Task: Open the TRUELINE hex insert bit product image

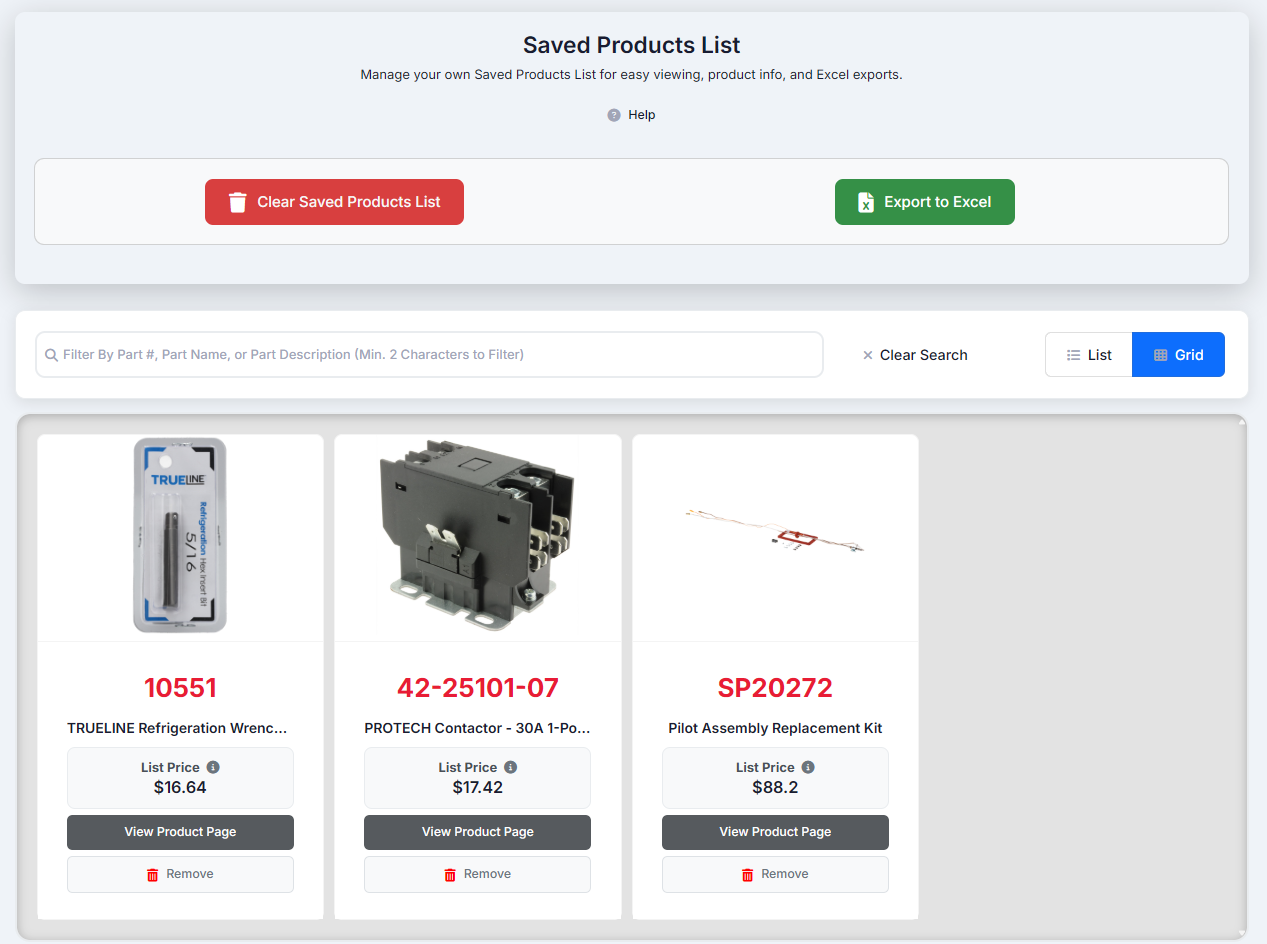Action: (x=180, y=536)
